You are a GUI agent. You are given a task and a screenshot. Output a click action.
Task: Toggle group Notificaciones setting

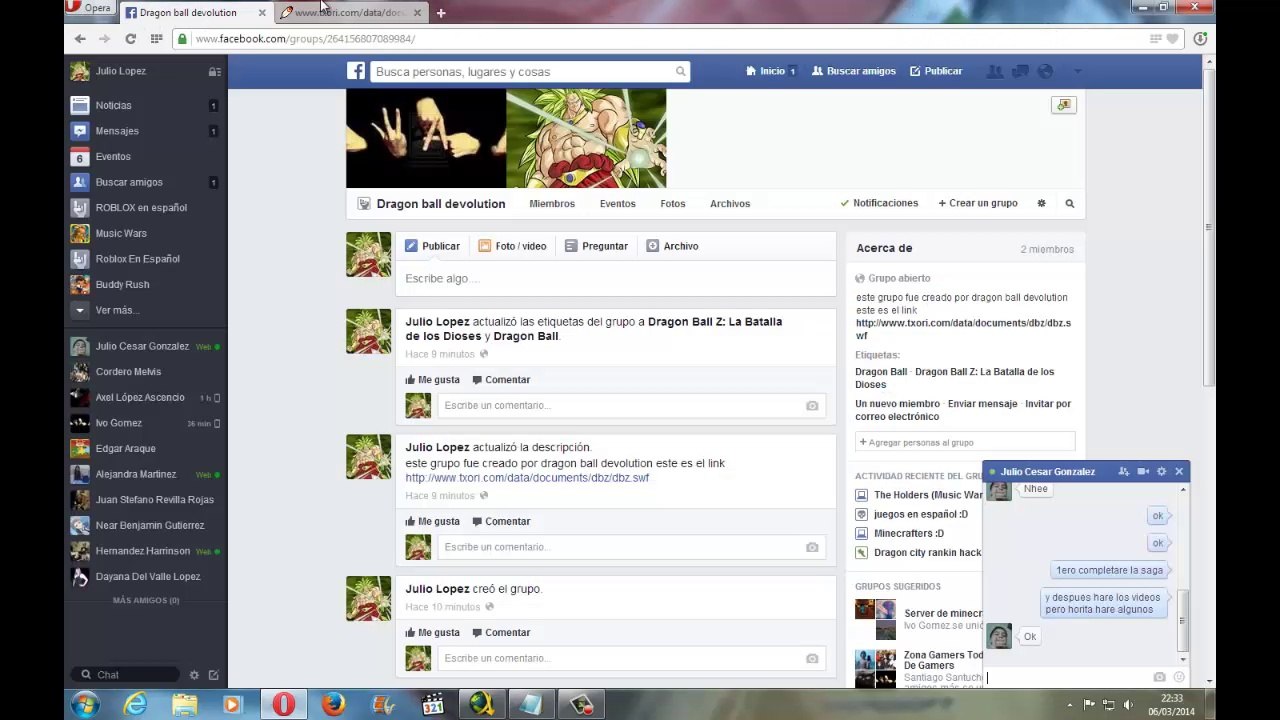point(879,203)
